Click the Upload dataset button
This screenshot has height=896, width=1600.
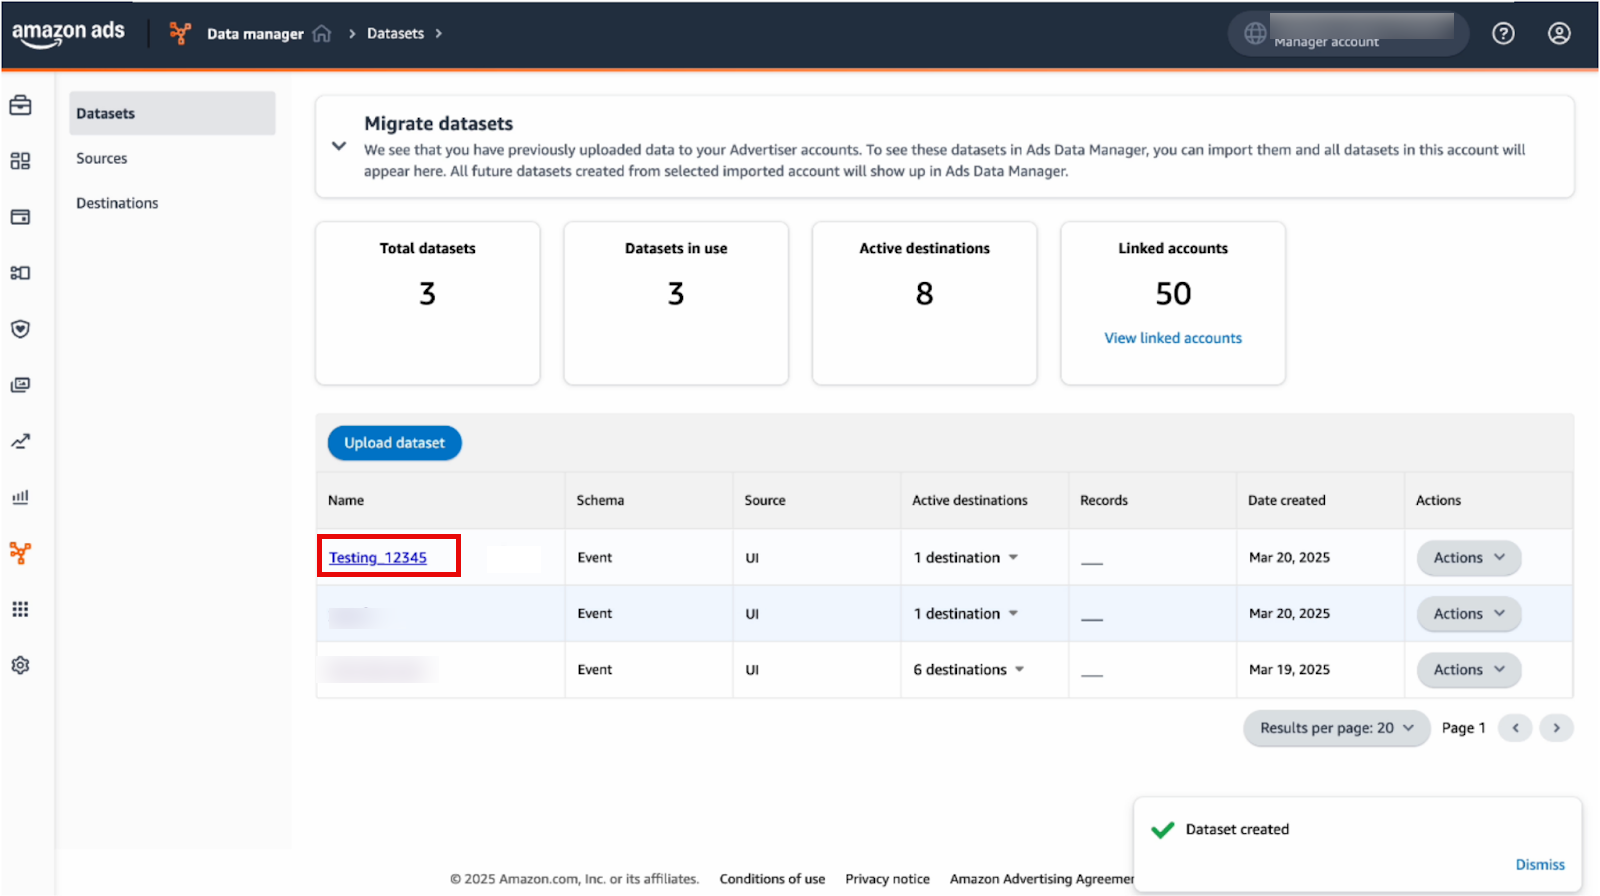394,443
